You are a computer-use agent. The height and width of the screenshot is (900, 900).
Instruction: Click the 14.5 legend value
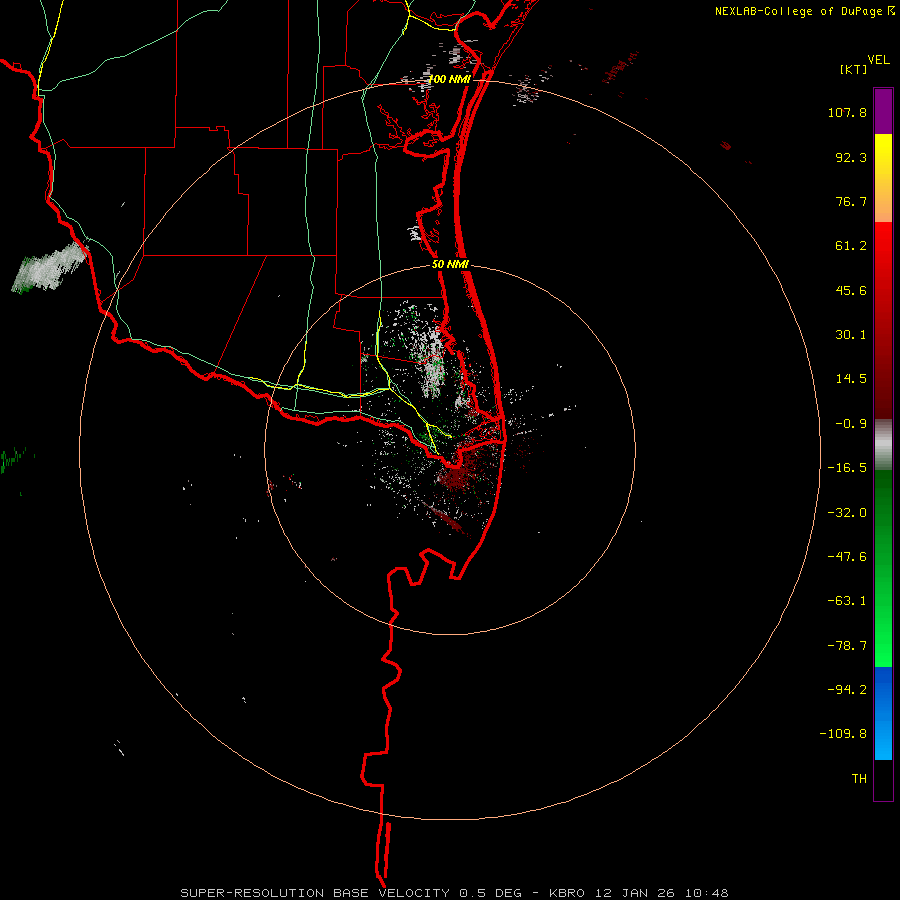coord(851,379)
